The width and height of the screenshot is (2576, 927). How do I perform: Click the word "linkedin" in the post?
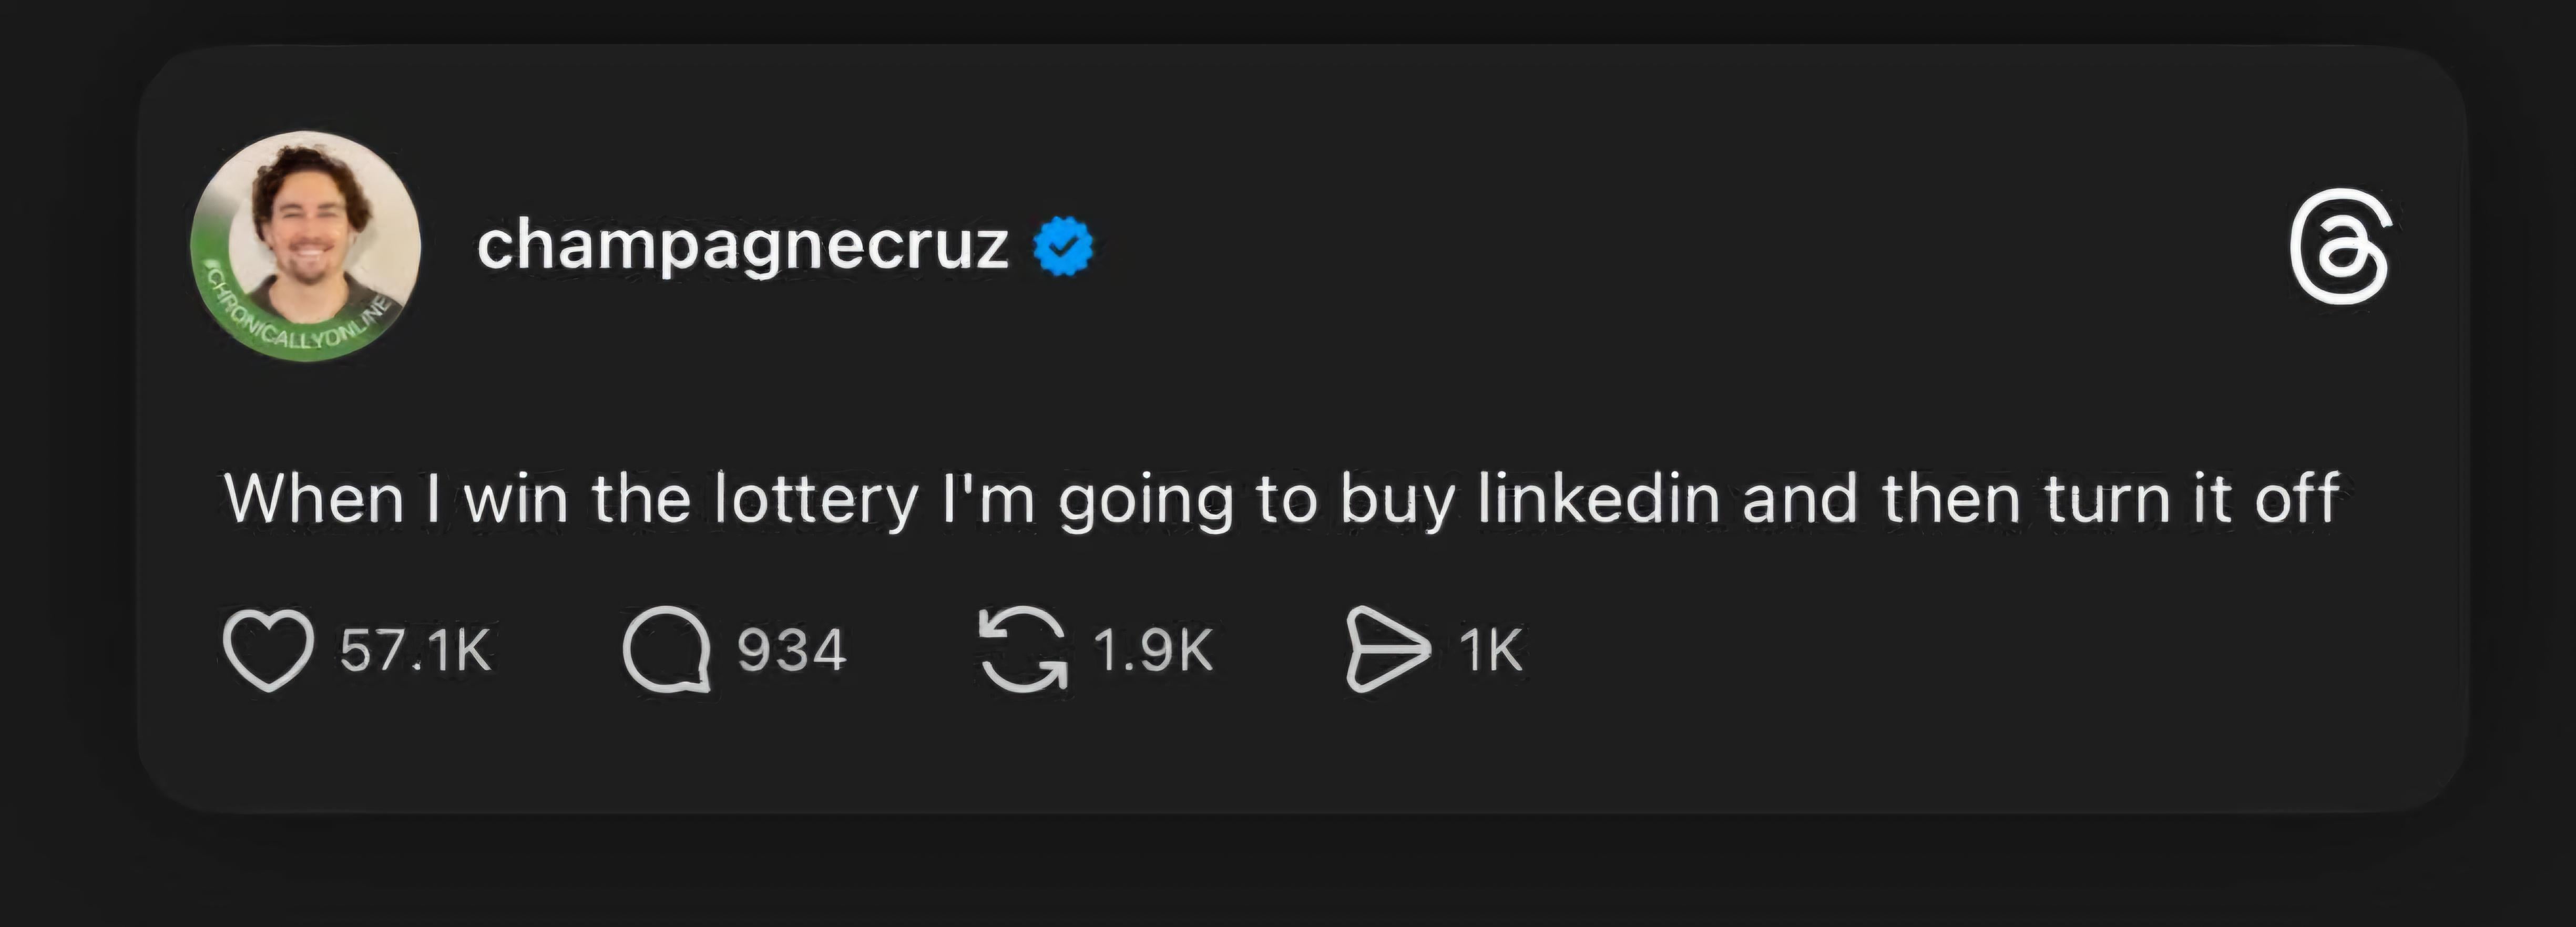[x=1598, y=498]
